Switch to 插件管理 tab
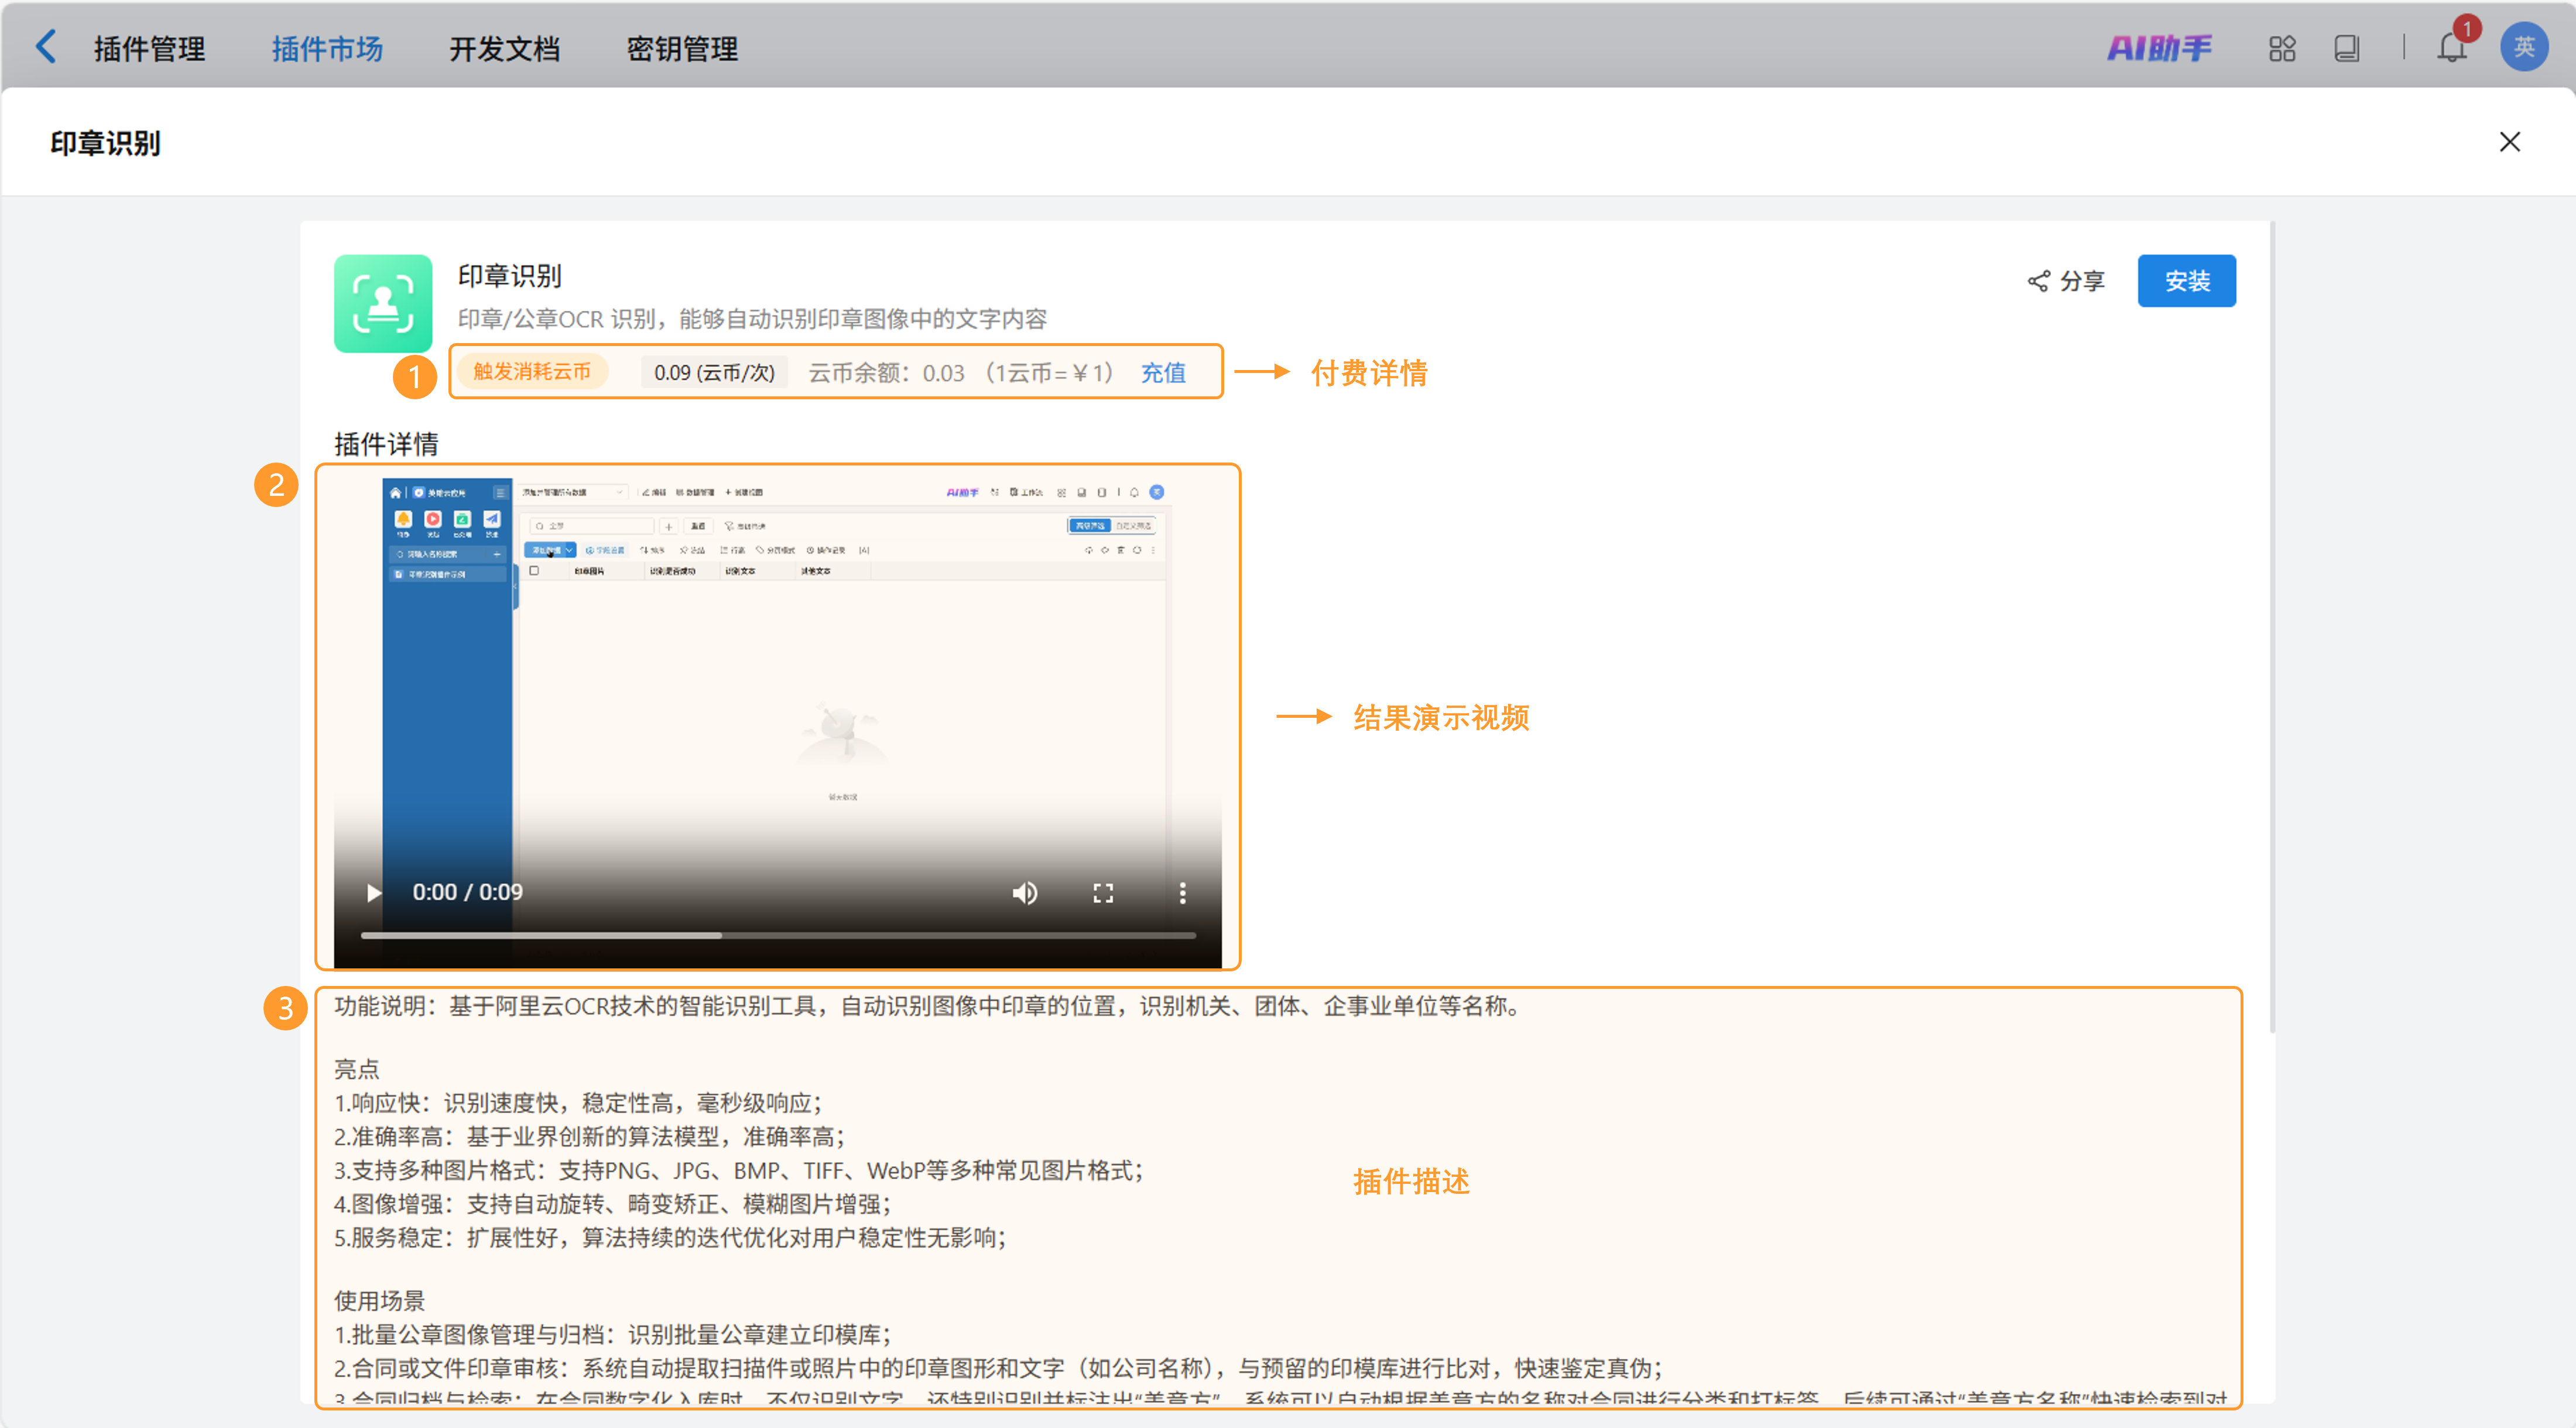The width and height of the screenshot is (2576, 1428). (x=149, y=48)
